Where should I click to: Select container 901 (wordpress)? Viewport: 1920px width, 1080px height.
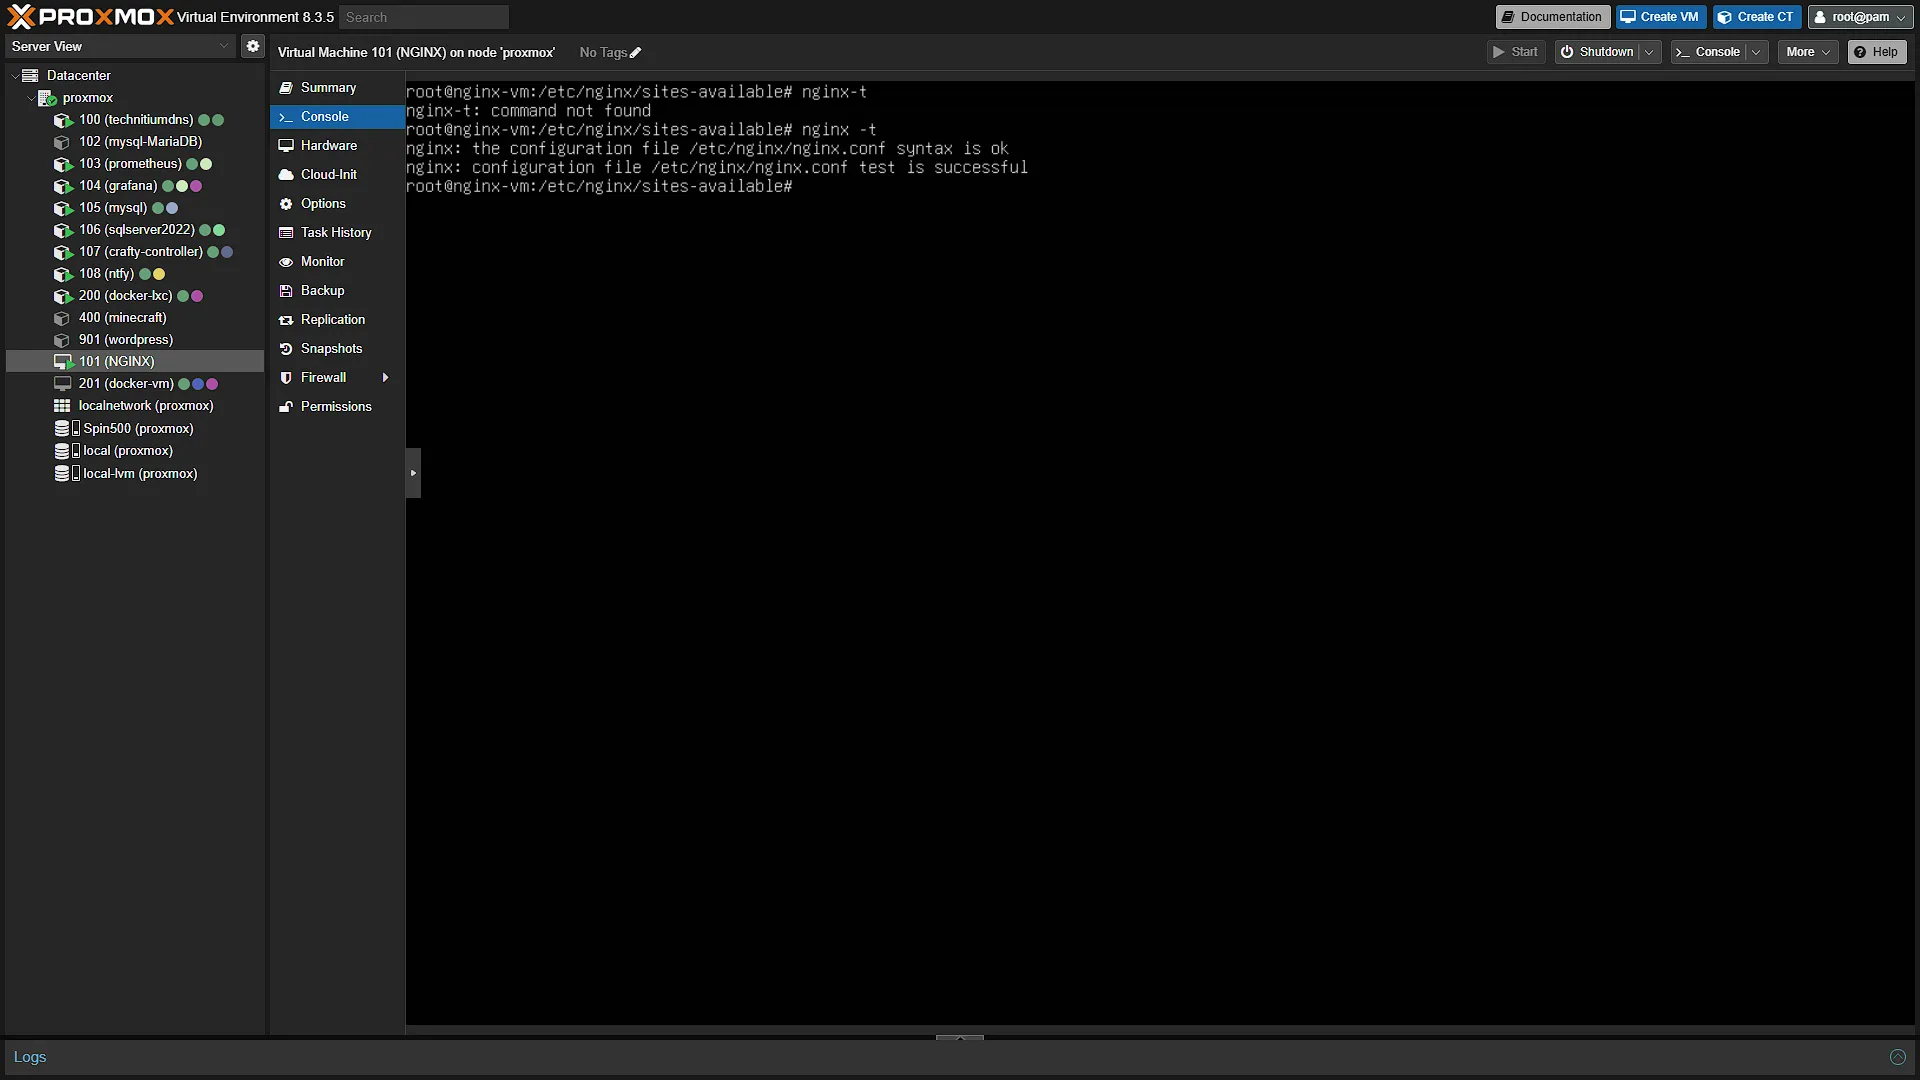coord(135,340)
